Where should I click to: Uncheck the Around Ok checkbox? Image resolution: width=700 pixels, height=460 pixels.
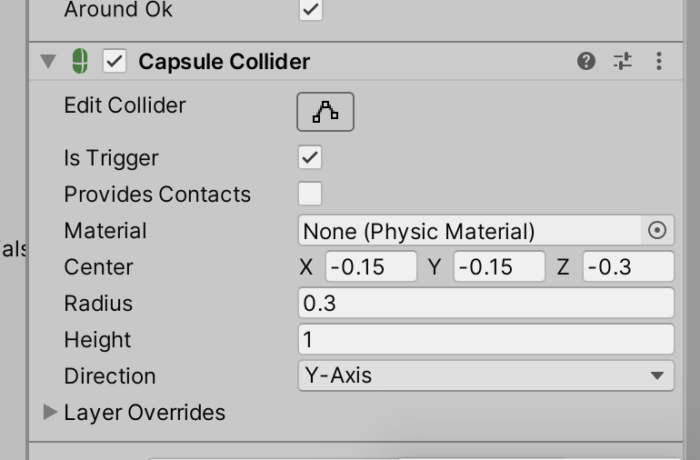click(x=310, y=10)
